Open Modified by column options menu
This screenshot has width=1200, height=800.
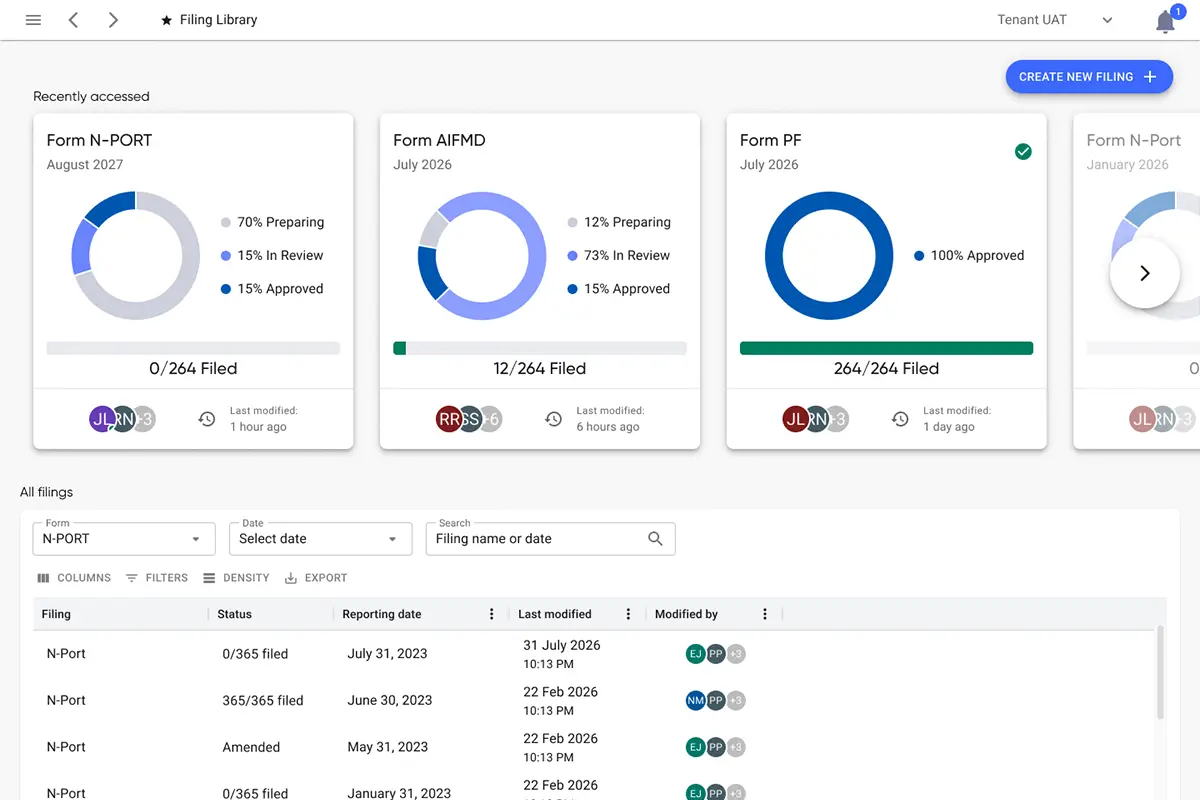[765, 614]
